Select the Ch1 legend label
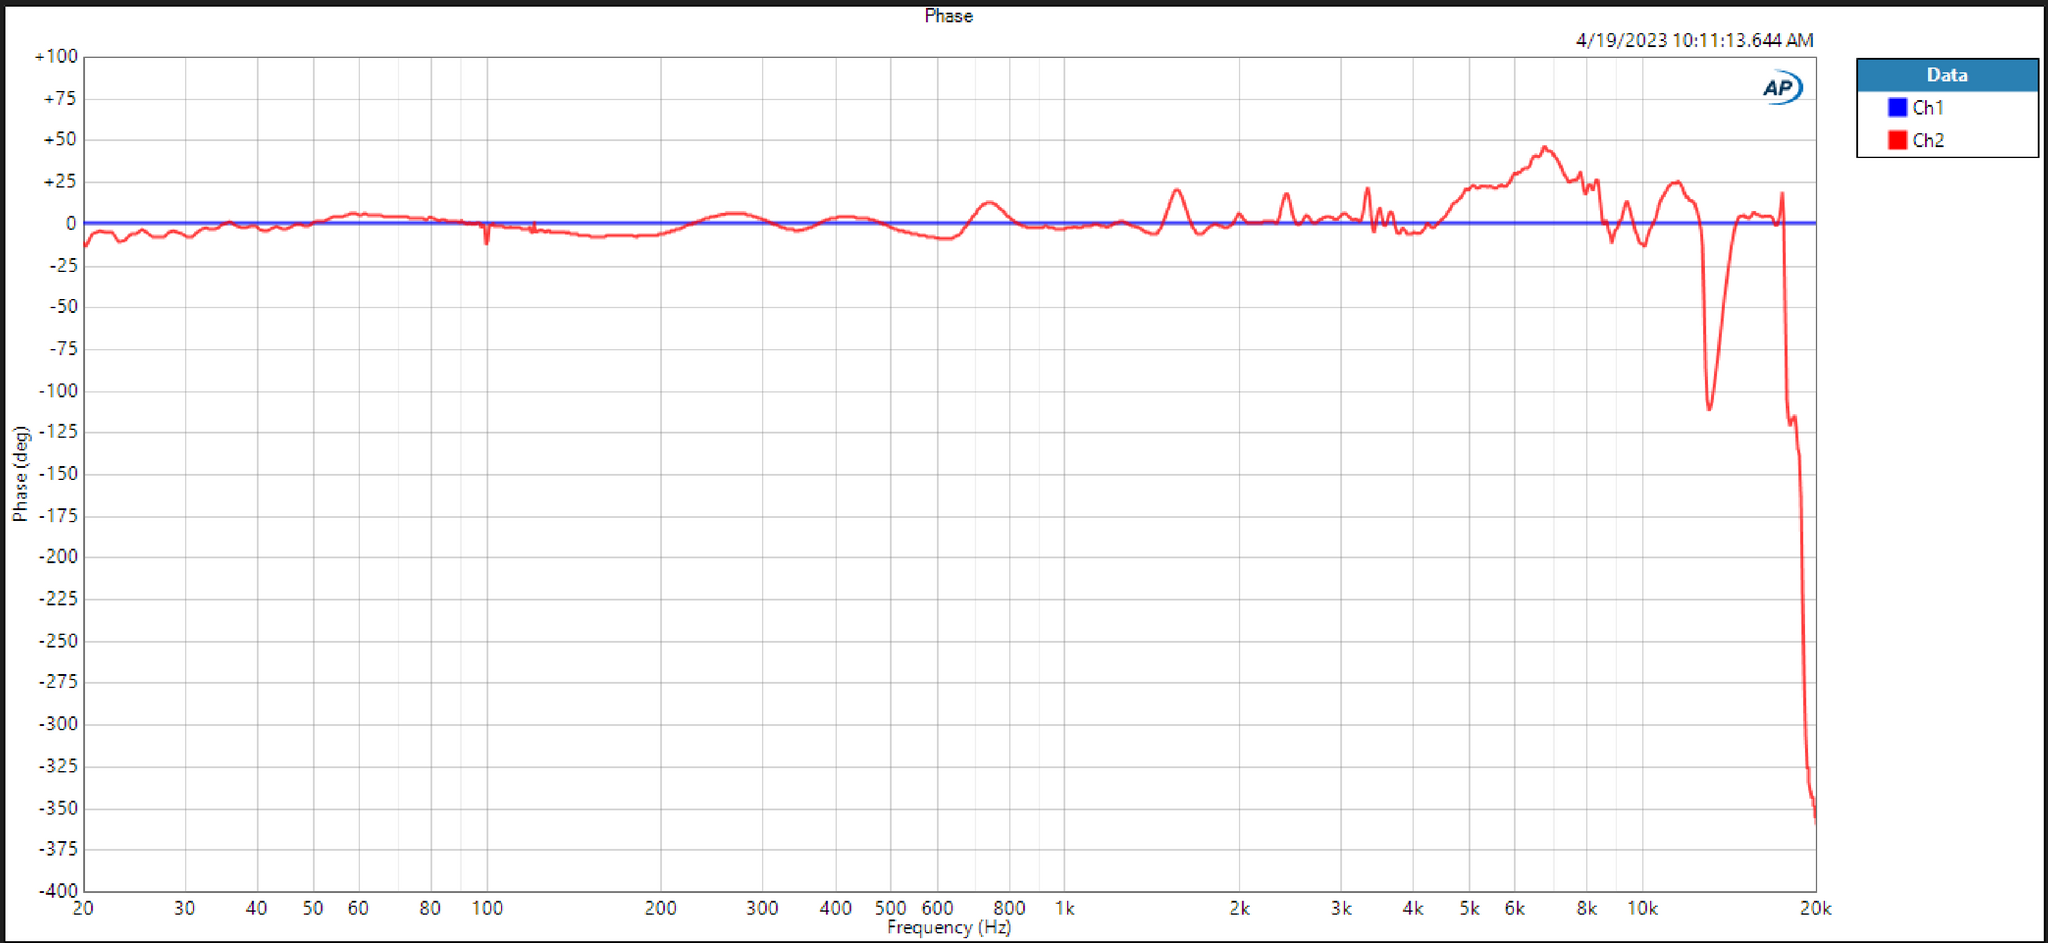This screenshot has height=943, width=2048. [x=1928, y=107]
